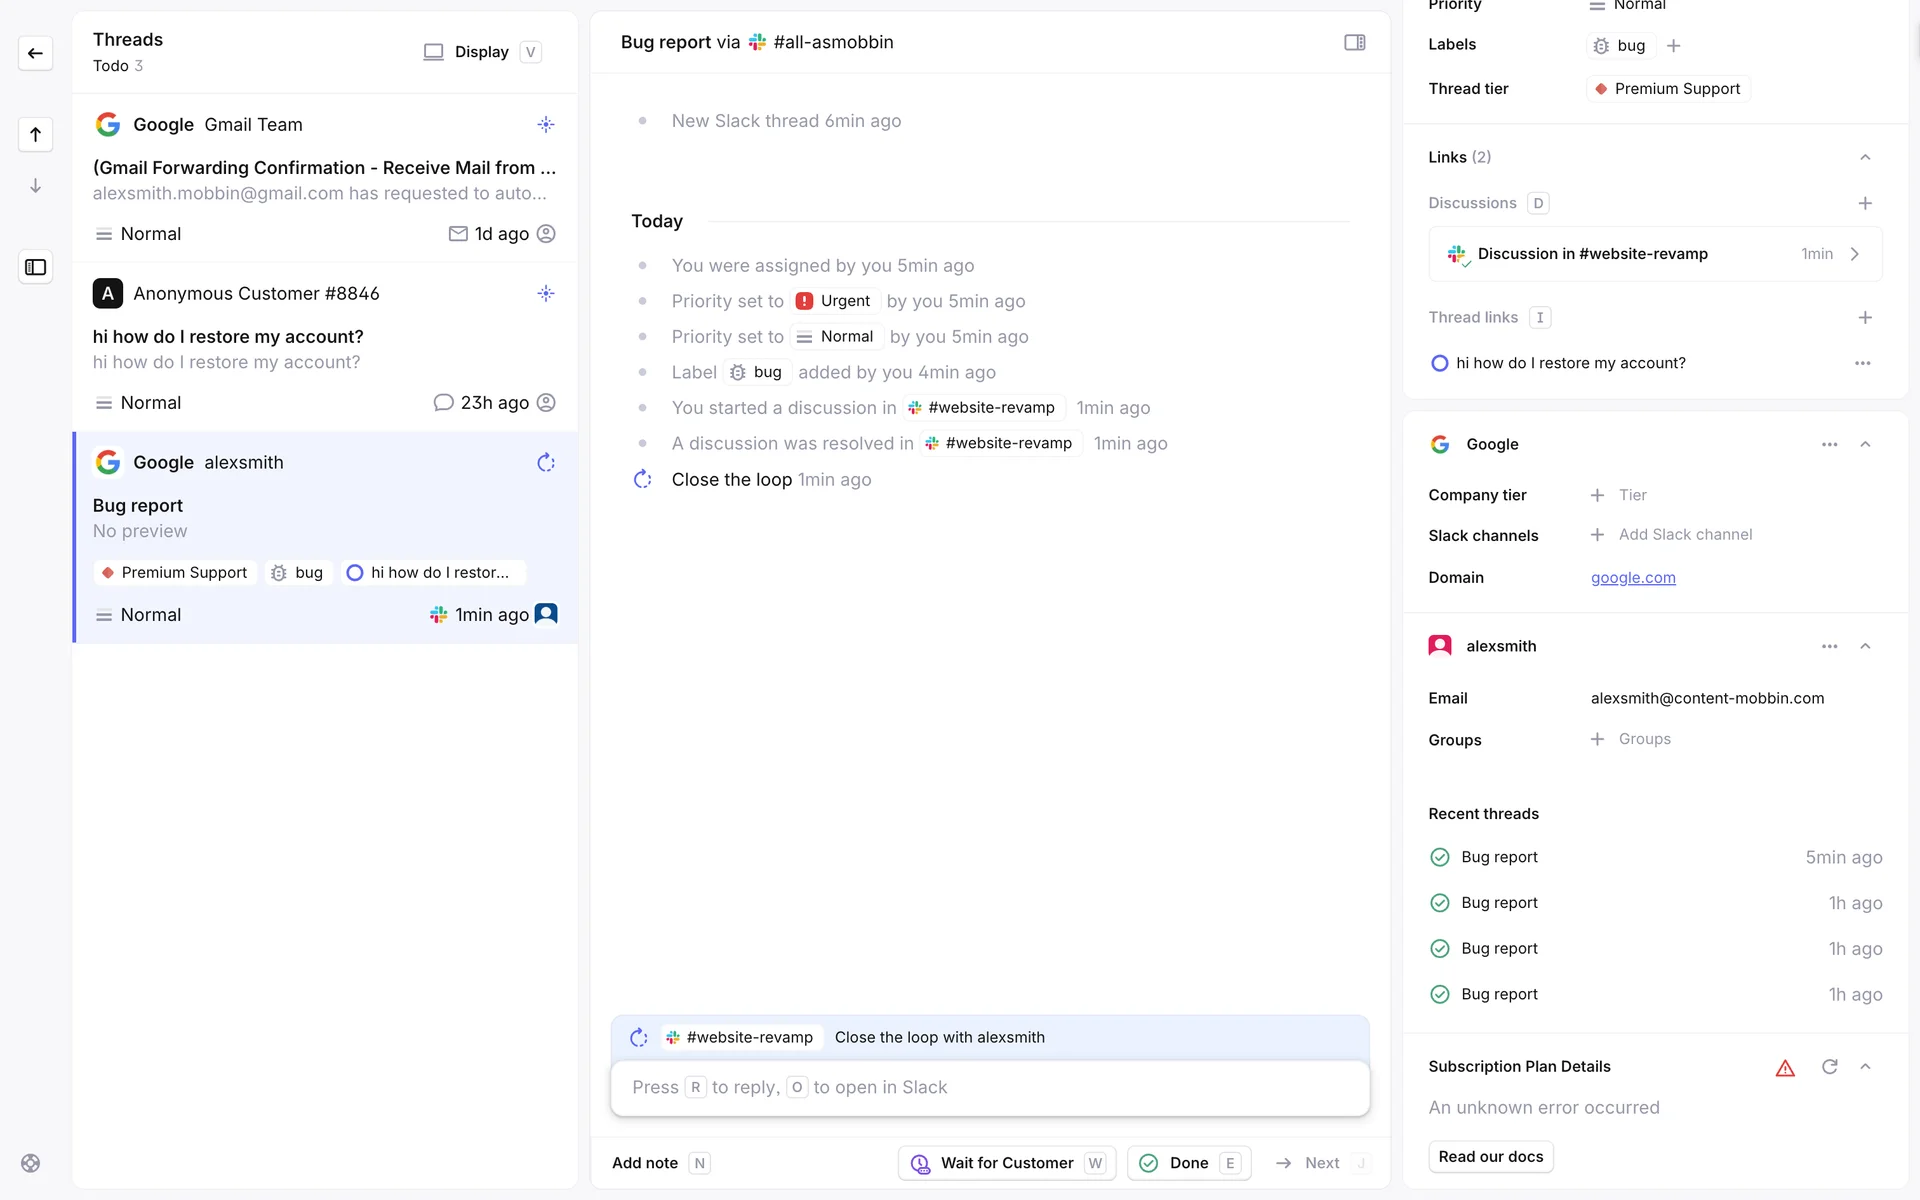
Task: Go to next thread with down arrow
Action: pyautogui.click(x=35, y=186)
